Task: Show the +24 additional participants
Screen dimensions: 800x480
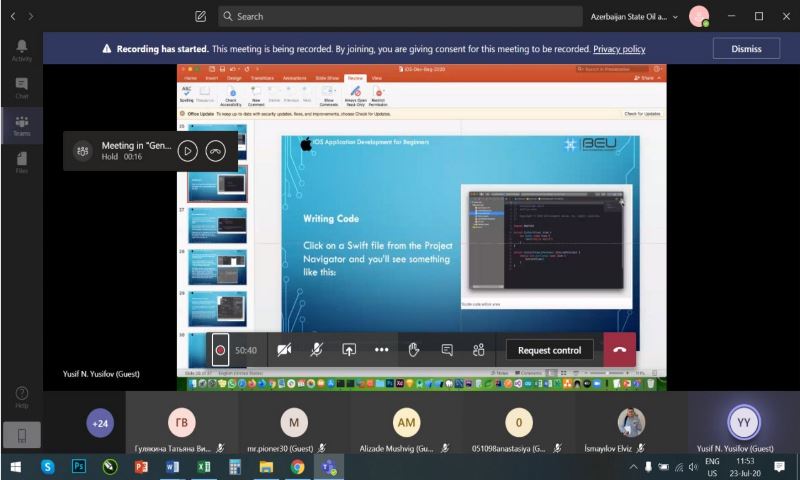Action: (x=100, y=423)
